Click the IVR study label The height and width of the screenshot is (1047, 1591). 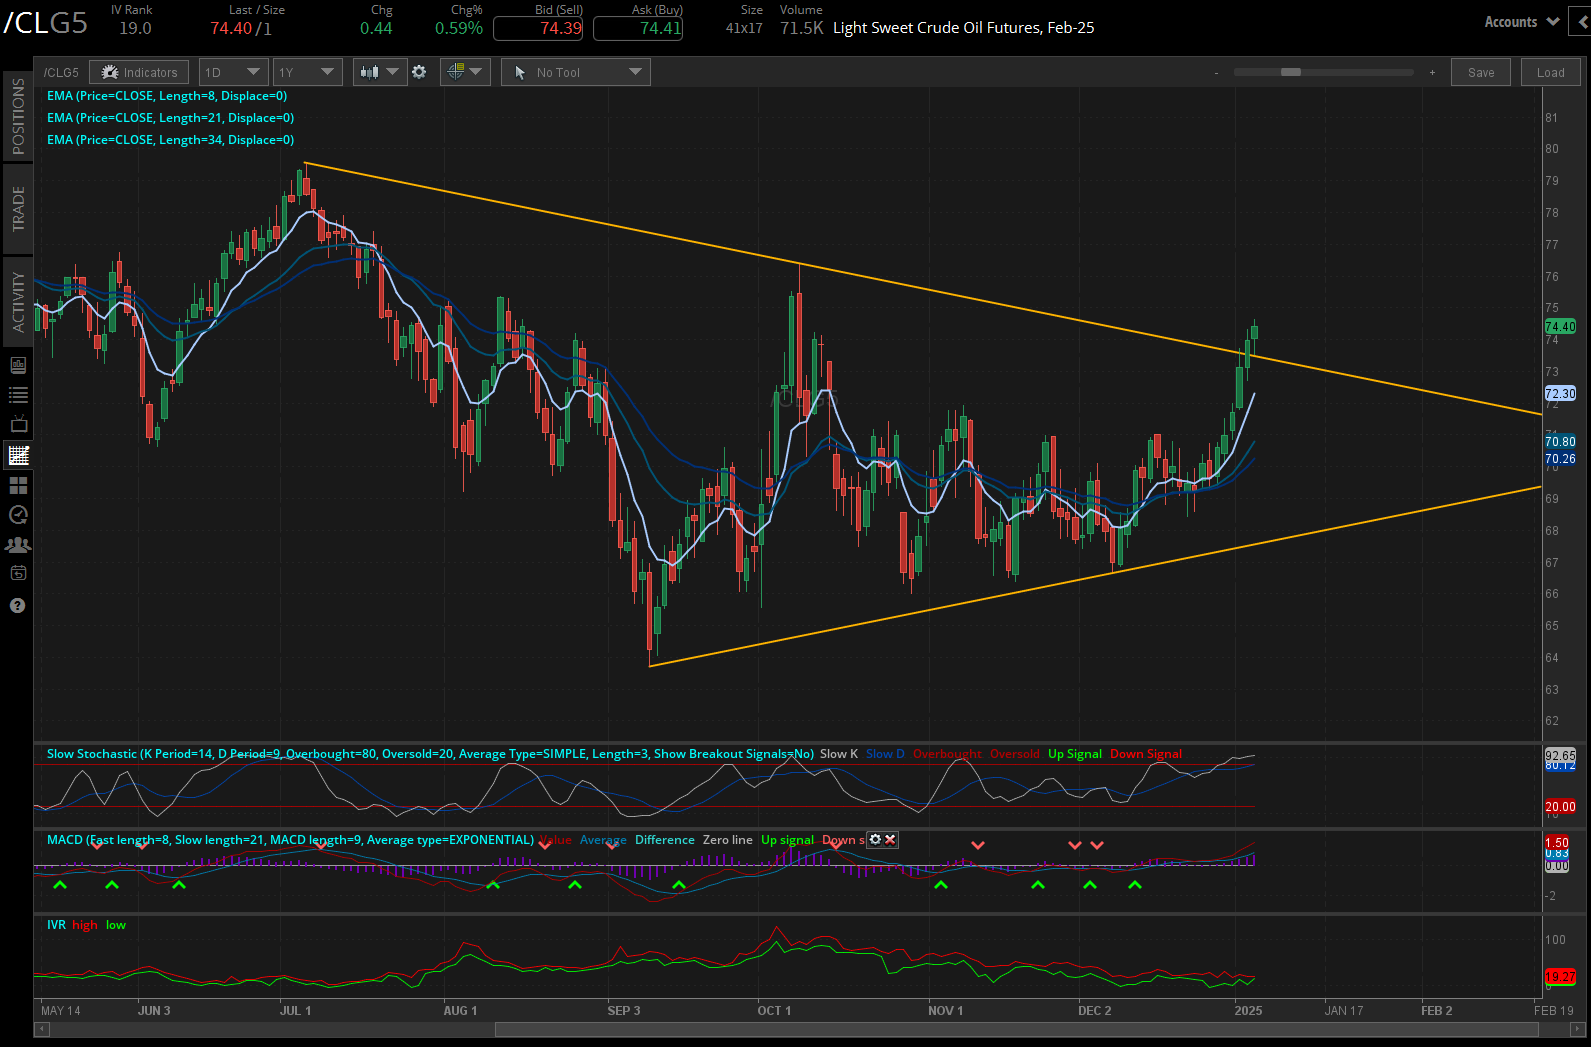(x=56, y=925)
